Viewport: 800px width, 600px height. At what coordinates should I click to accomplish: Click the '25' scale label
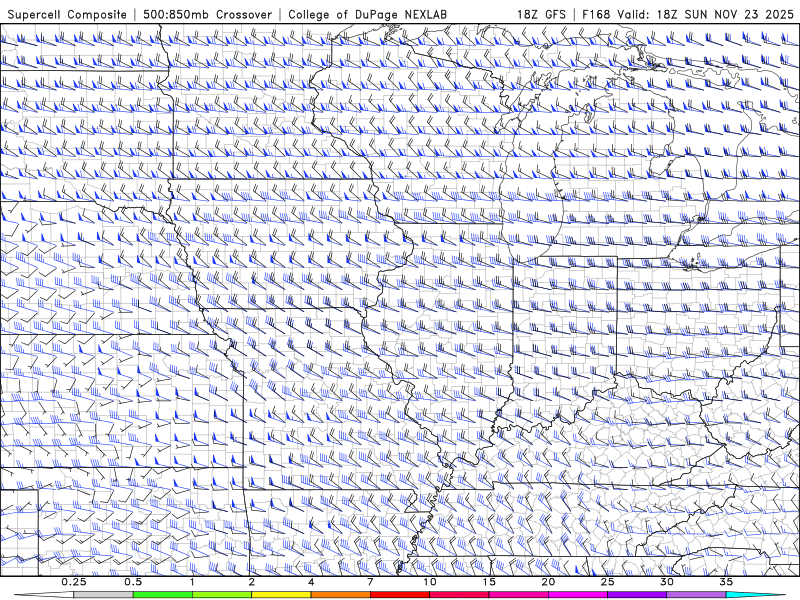[607, 582]
